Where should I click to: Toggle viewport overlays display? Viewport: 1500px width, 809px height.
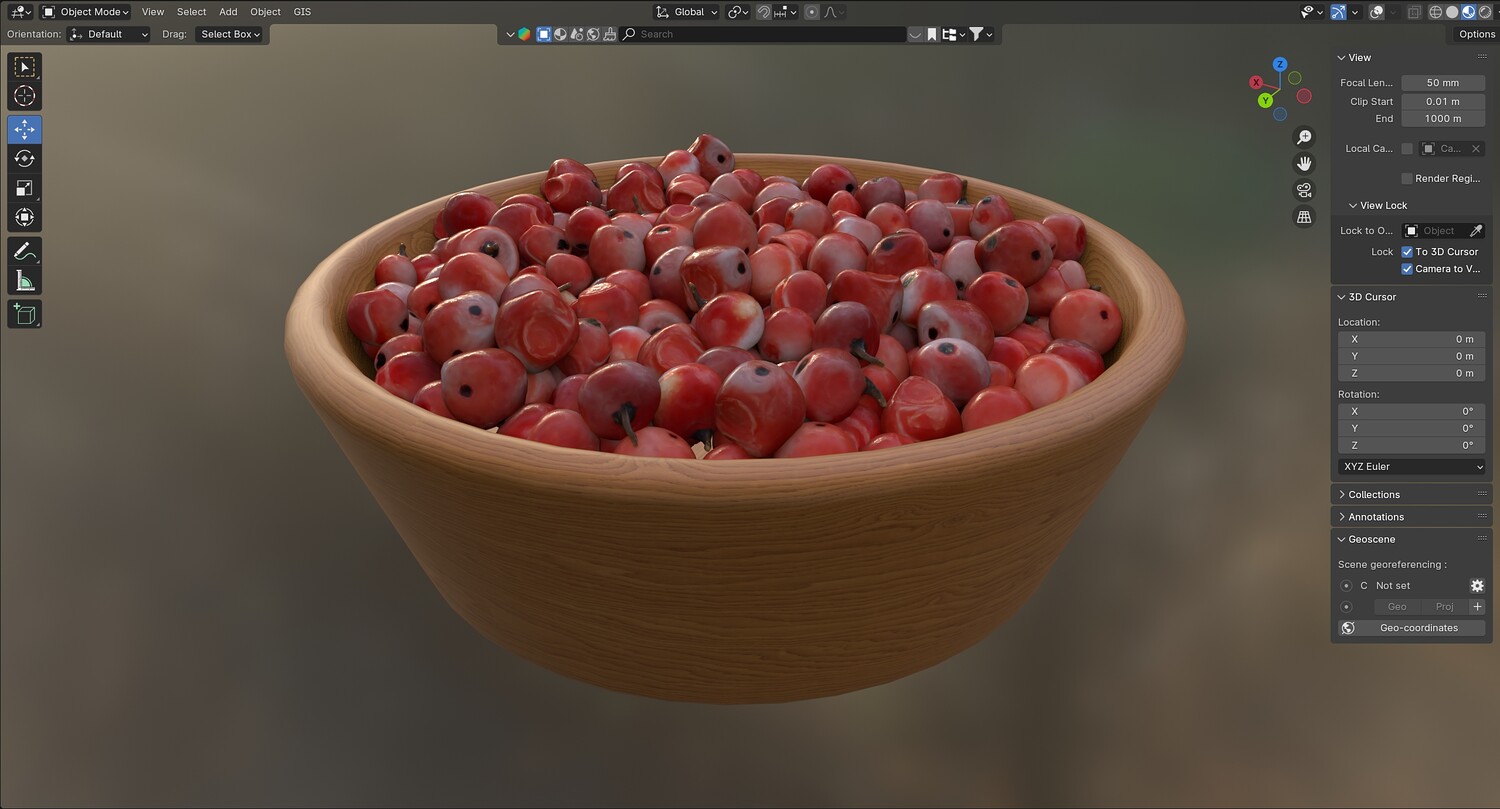click(x=1377, y=12)
